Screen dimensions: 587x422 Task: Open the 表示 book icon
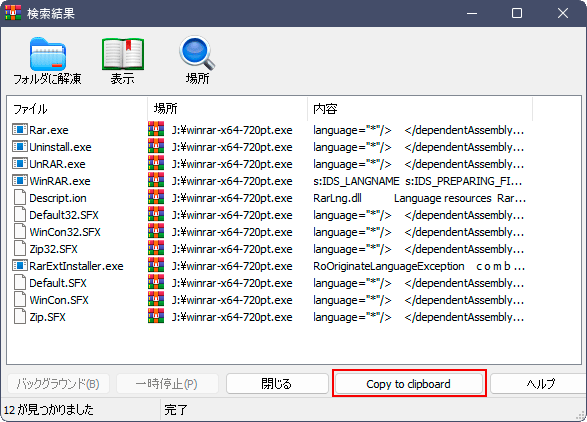[123, 54]
